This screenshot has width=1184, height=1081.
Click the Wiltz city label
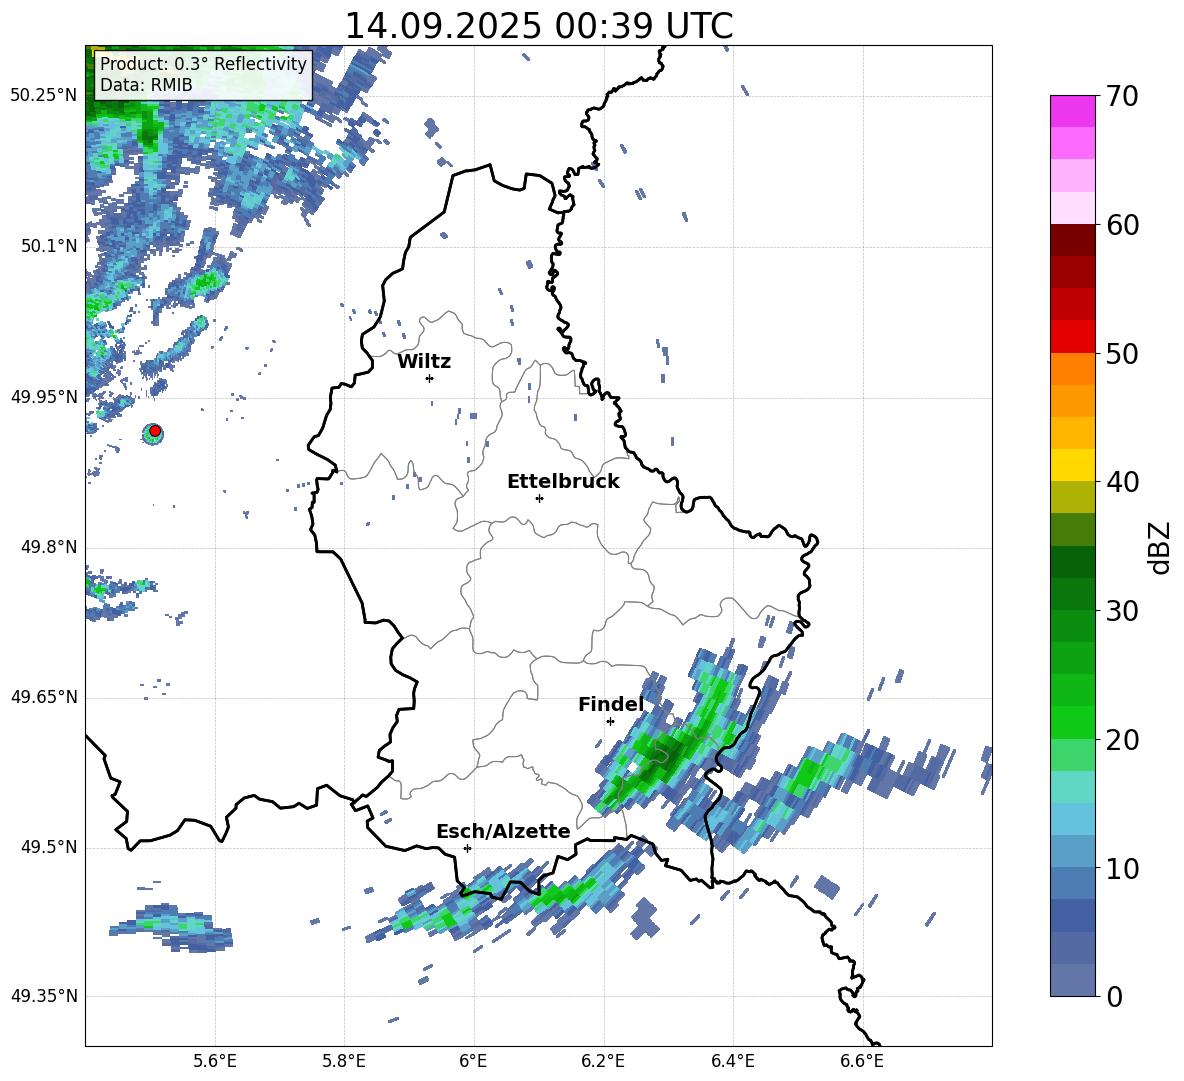click(424, 362)
